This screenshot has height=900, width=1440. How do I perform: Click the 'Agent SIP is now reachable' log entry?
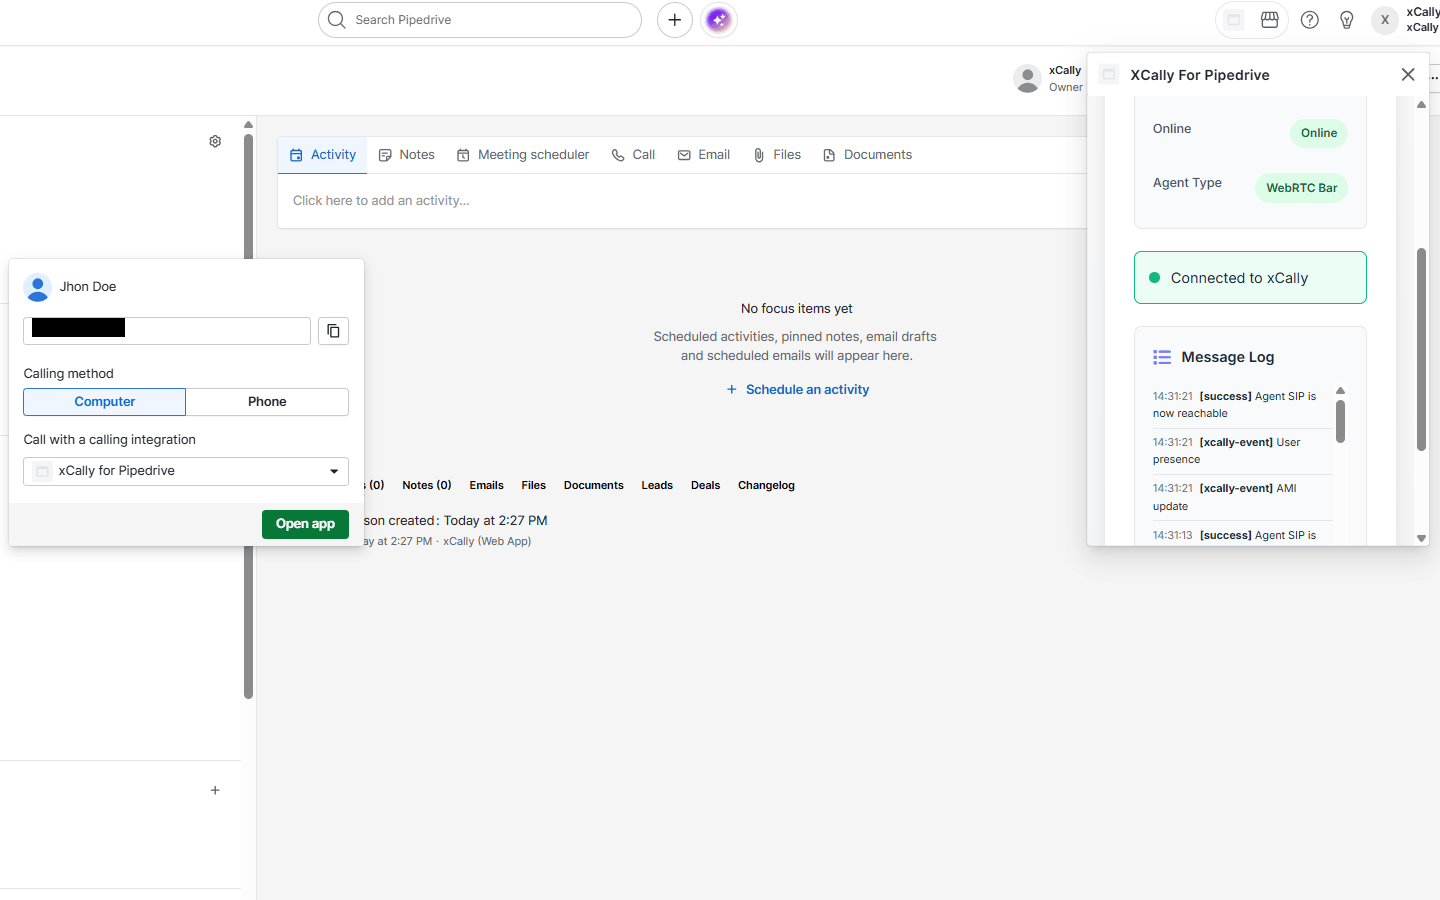pyautogui.click(x=1242, y=405)
